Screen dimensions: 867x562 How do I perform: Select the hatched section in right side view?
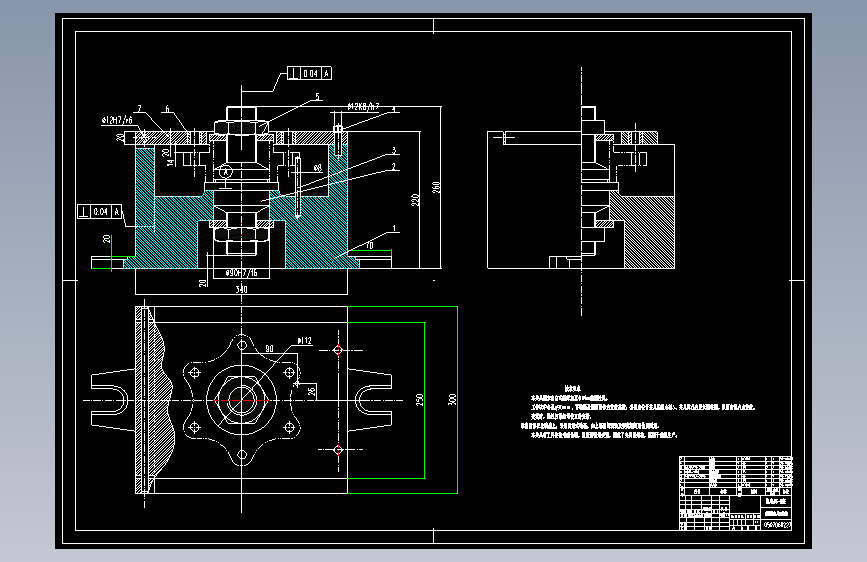[641, 230]
